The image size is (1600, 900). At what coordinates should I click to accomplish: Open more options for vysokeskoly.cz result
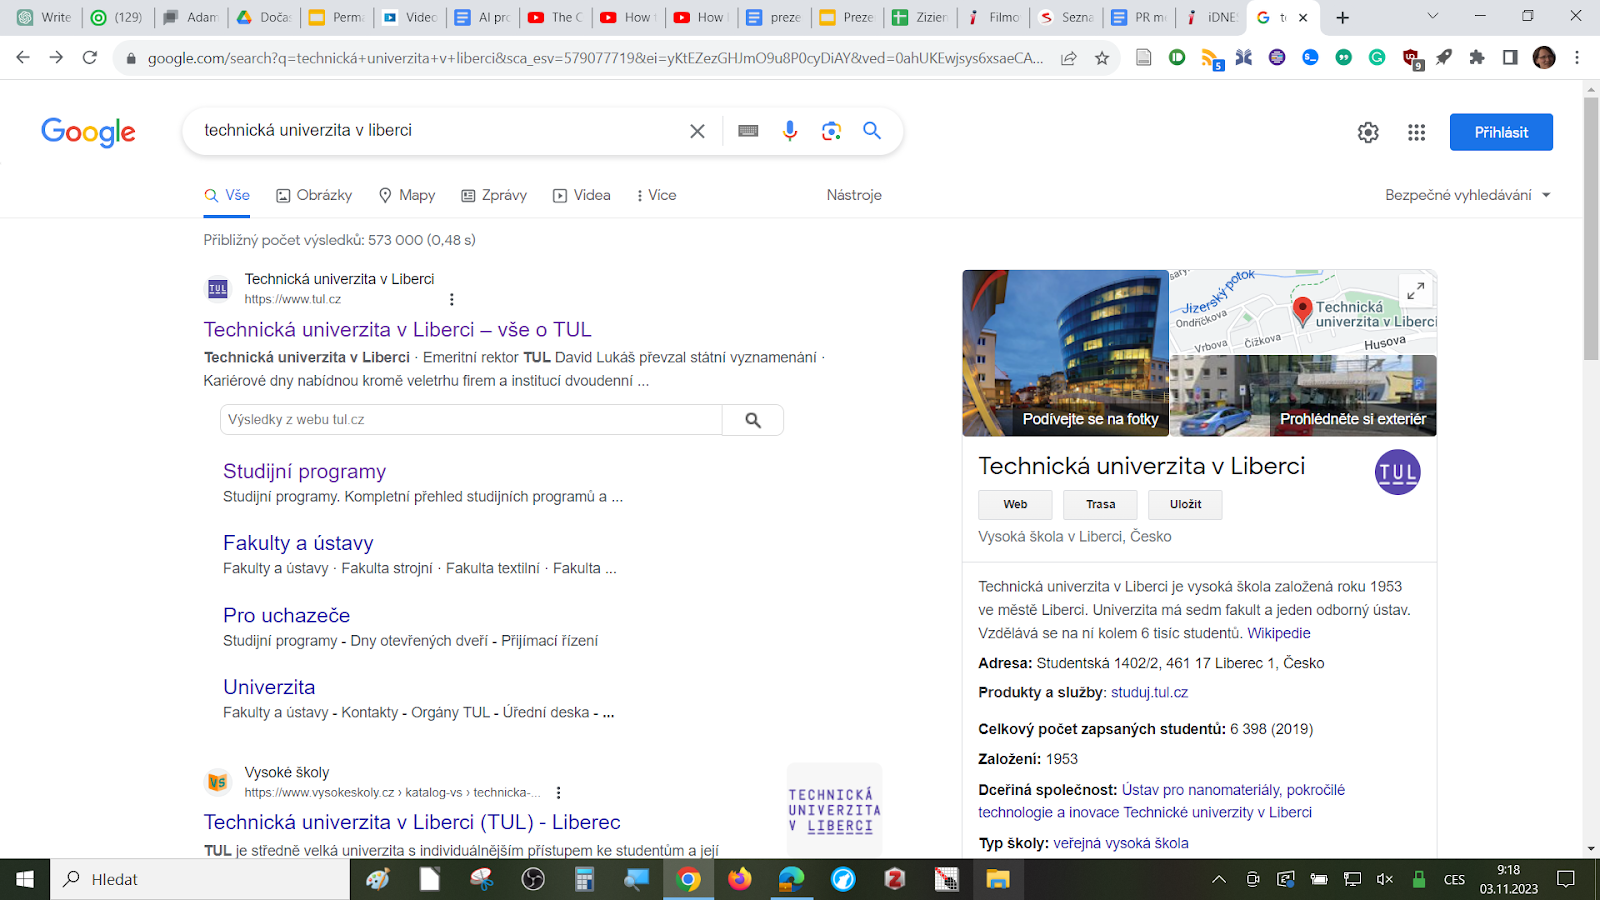[558, 792]
